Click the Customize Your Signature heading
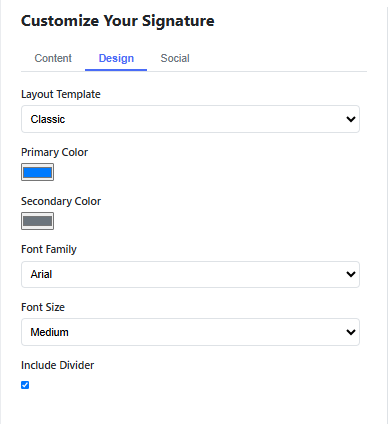 118,21
